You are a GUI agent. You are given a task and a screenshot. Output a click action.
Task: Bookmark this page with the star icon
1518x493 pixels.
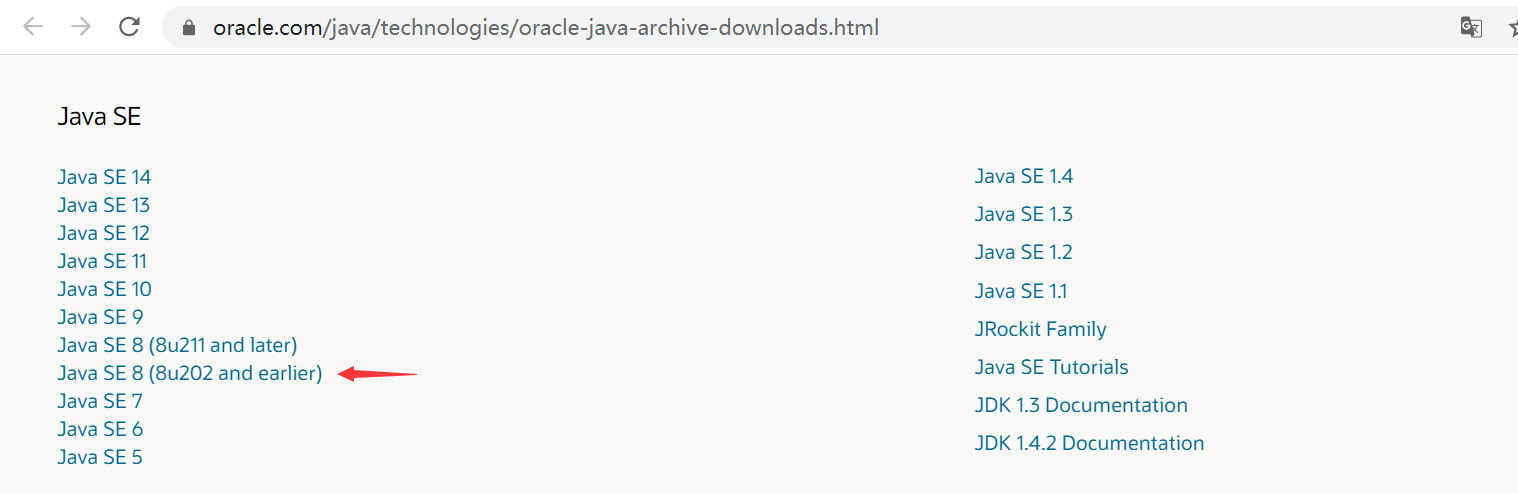(x=1513, y=28)
